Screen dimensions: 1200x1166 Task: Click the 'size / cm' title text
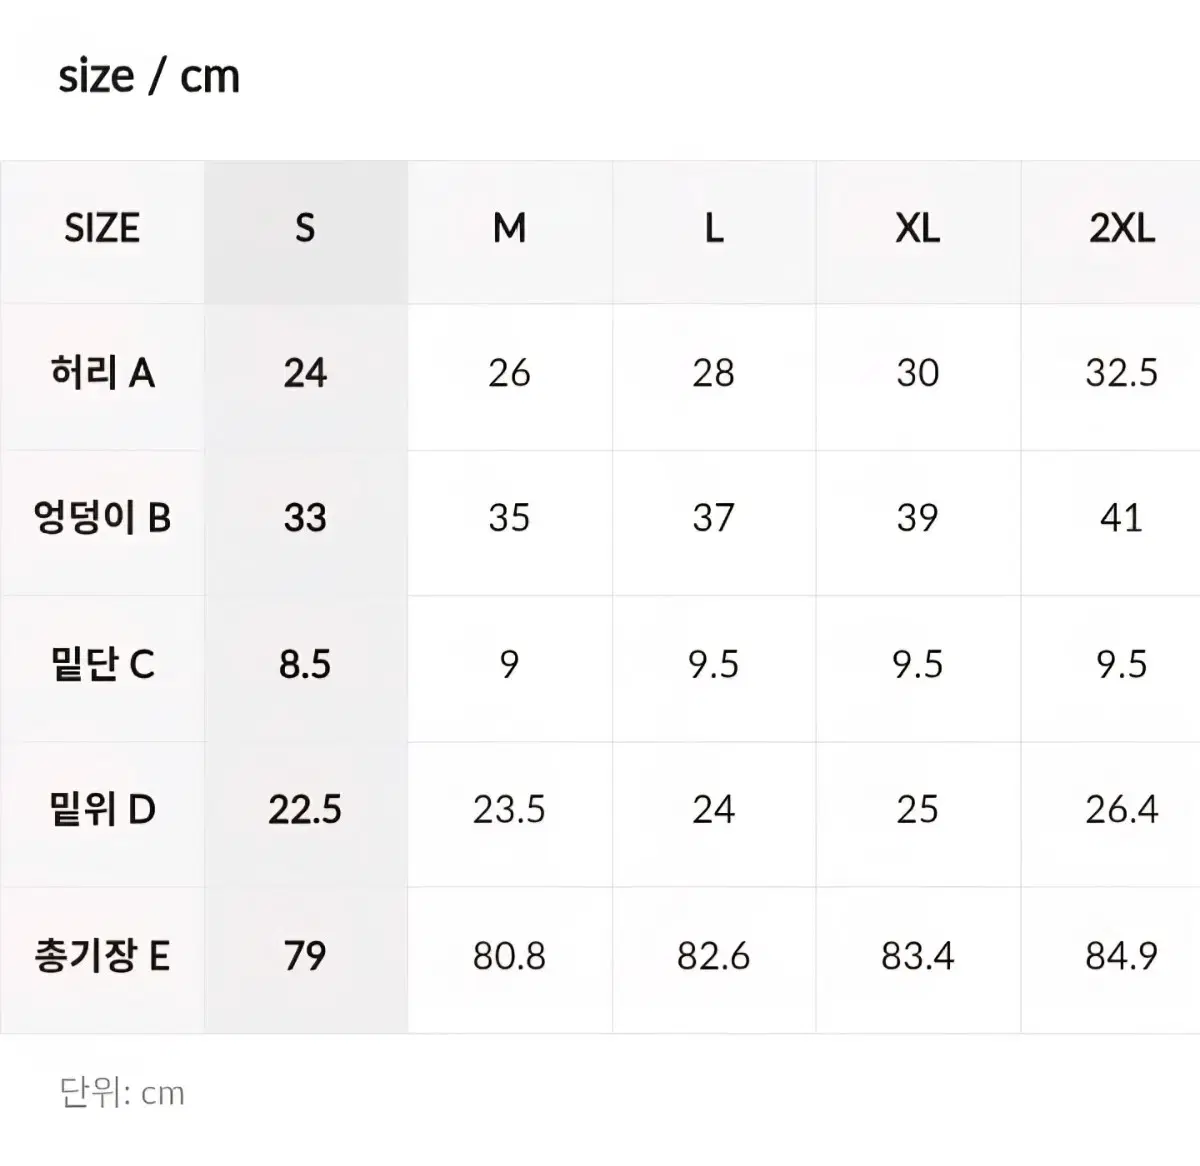pos(149,76)
